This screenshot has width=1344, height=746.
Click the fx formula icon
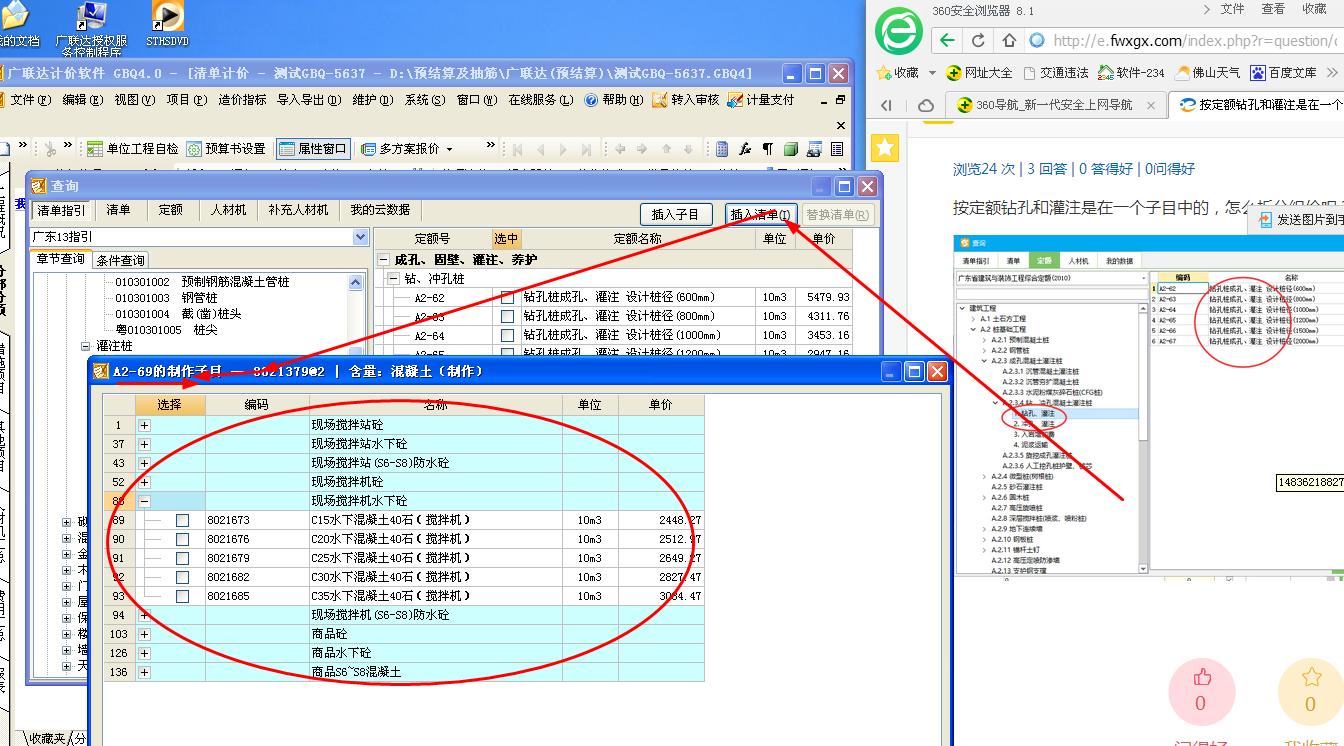(x=745, y=149)
